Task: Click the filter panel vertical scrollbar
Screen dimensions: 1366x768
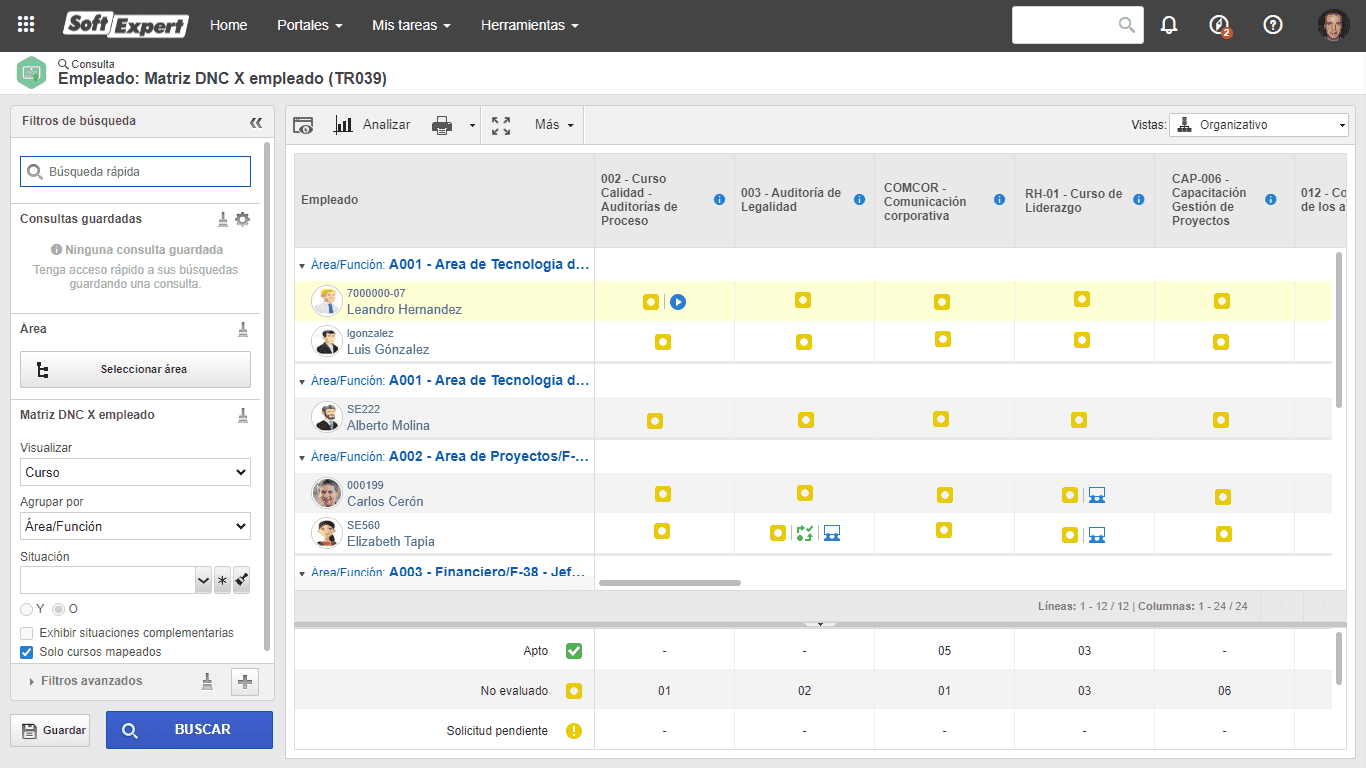Action: tap(267, 395)
